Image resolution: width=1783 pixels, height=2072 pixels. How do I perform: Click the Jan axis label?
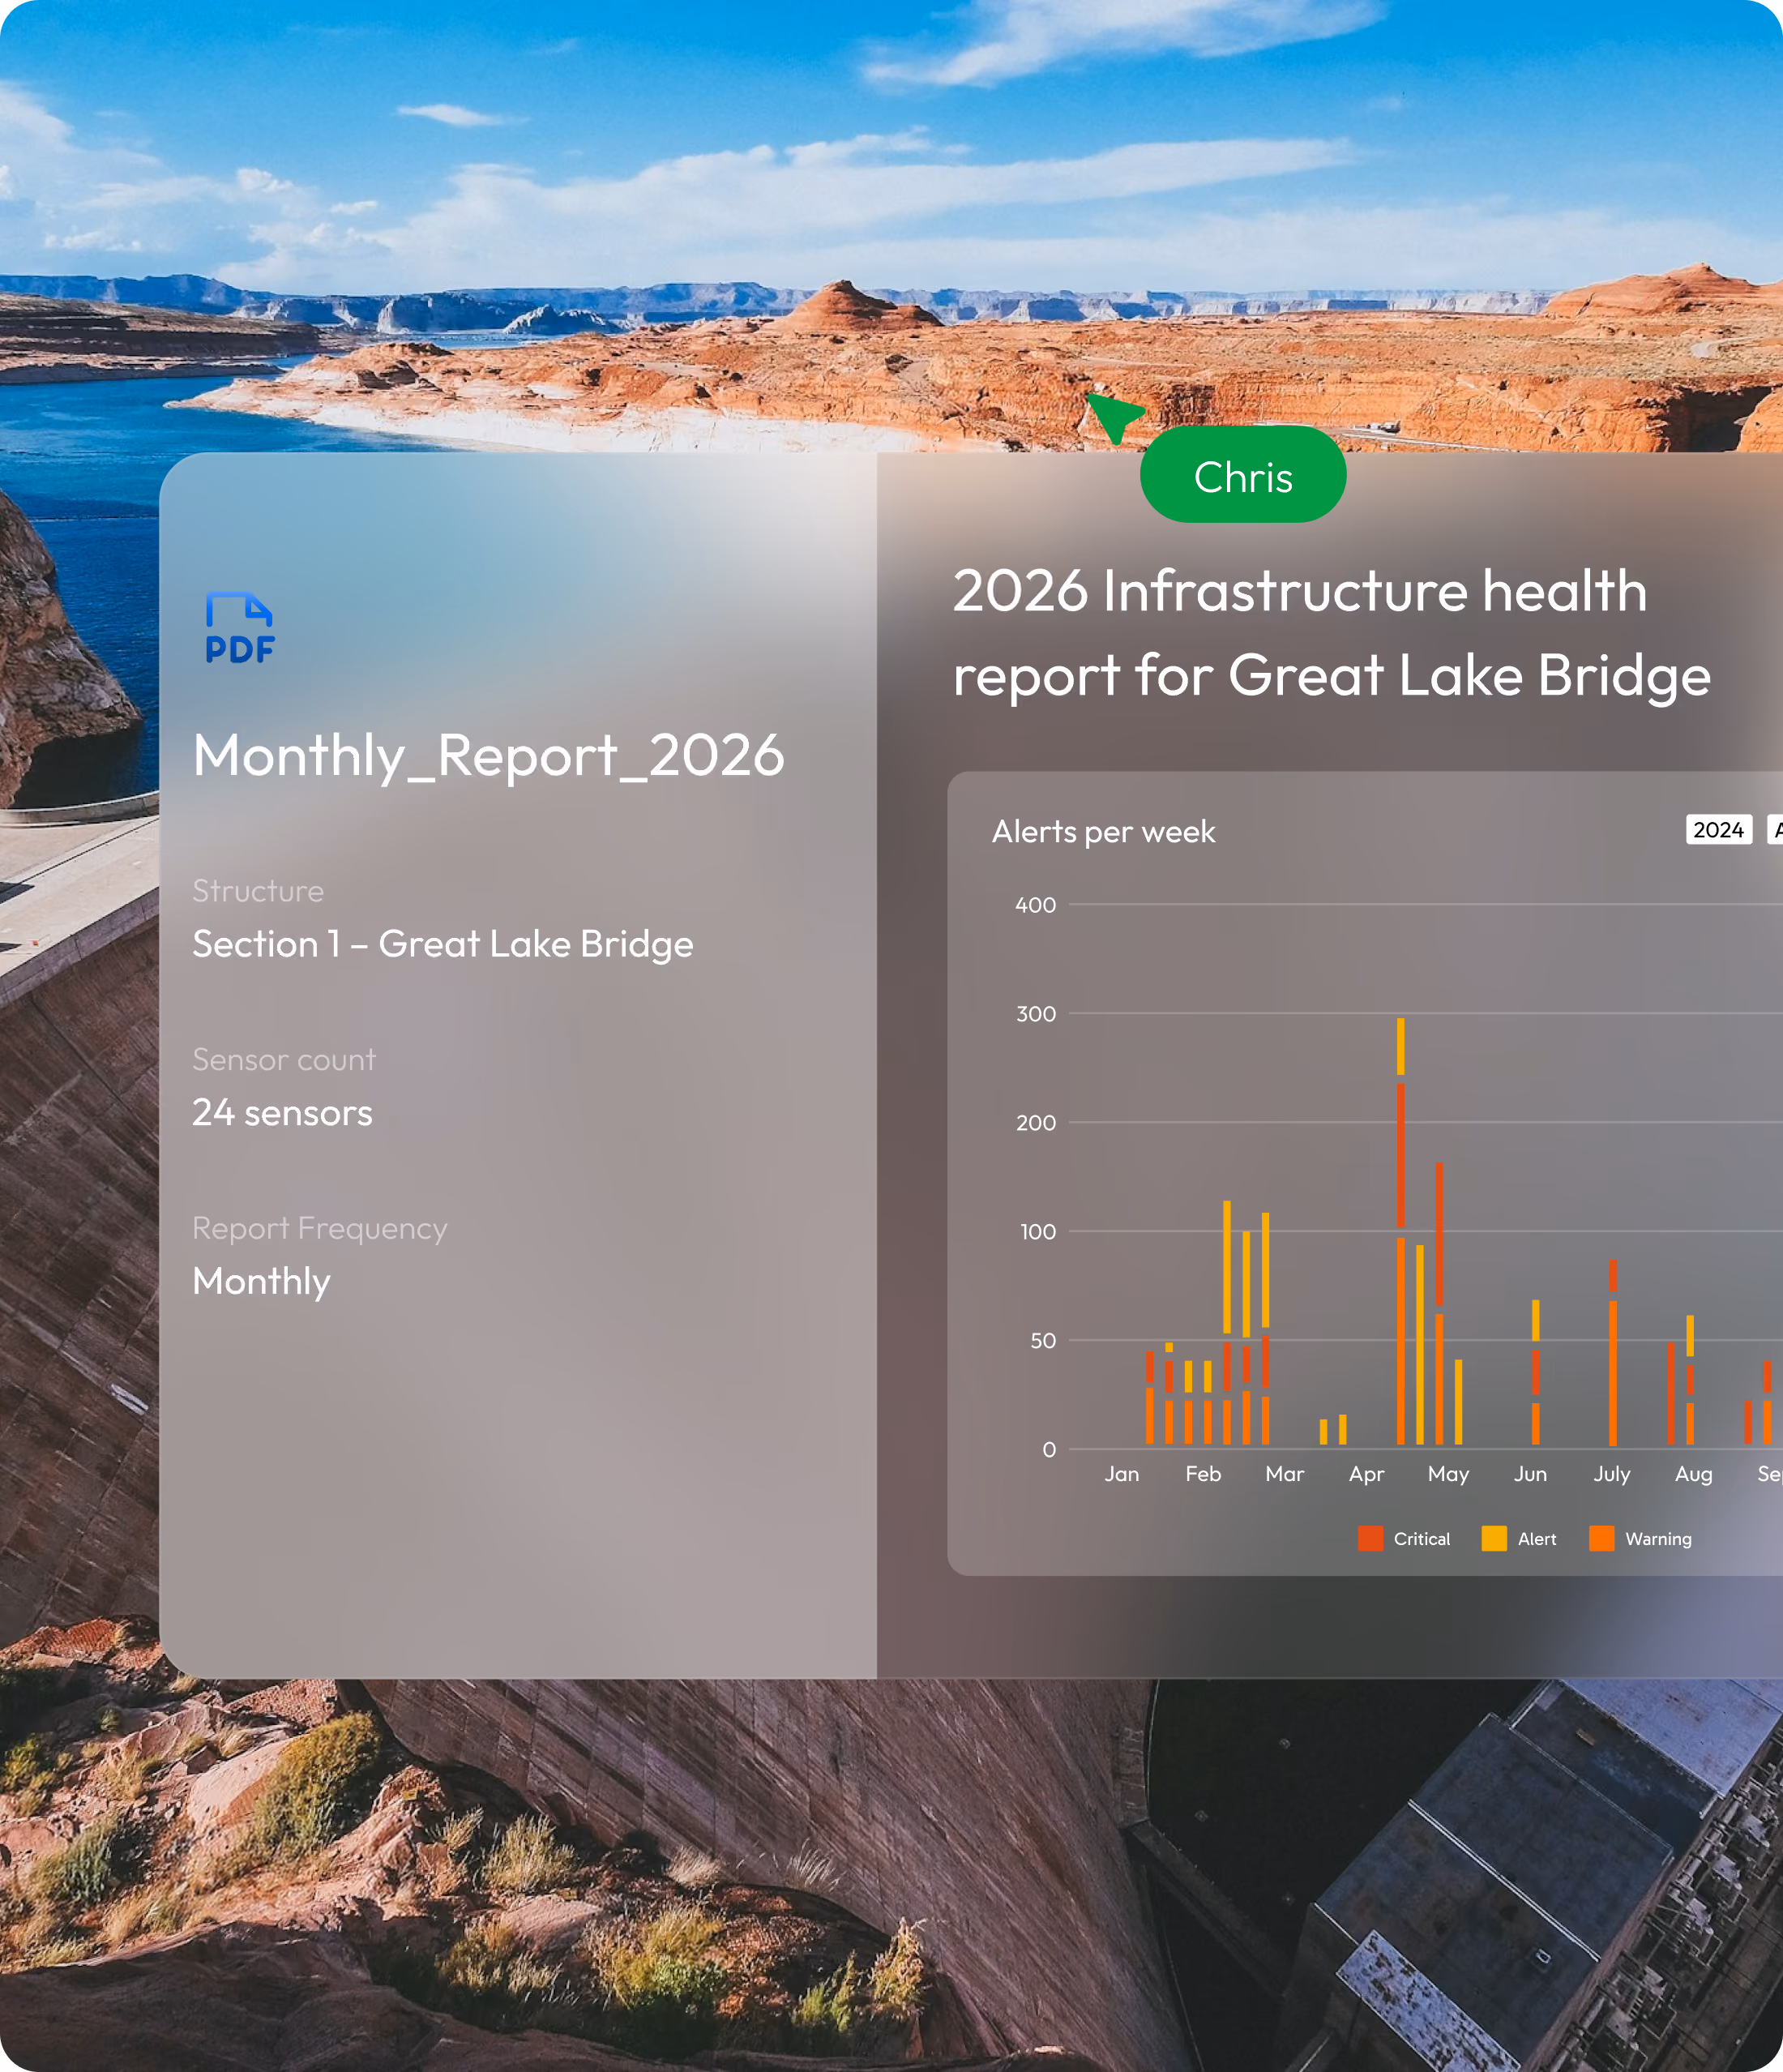[x=1121, y=1474]
